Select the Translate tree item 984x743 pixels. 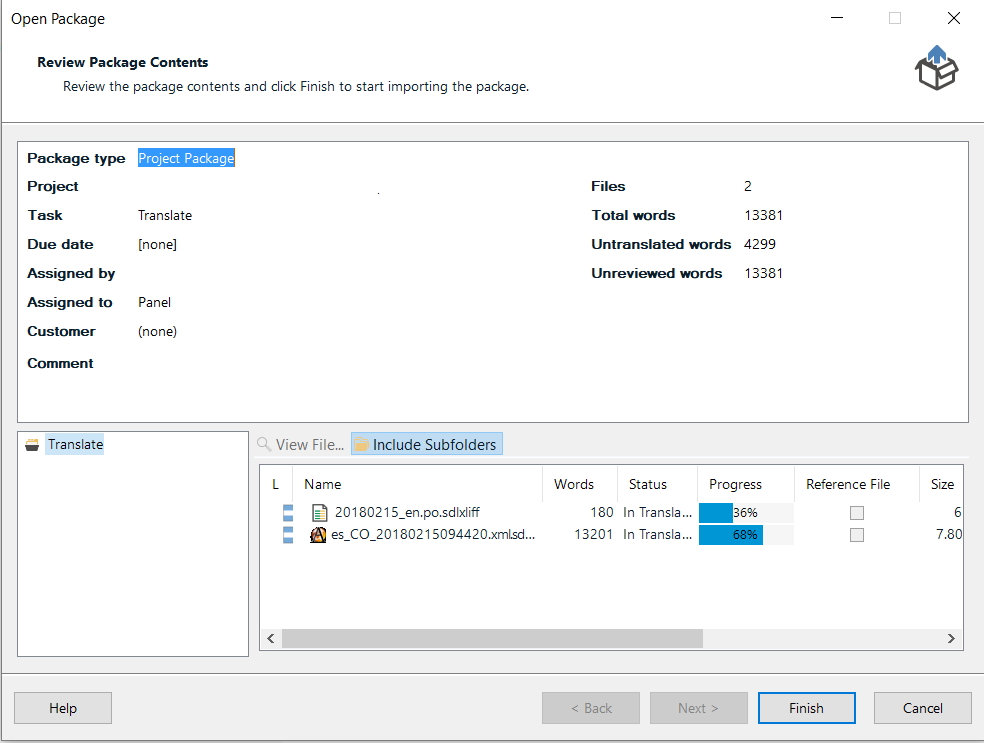coord(75,444)
